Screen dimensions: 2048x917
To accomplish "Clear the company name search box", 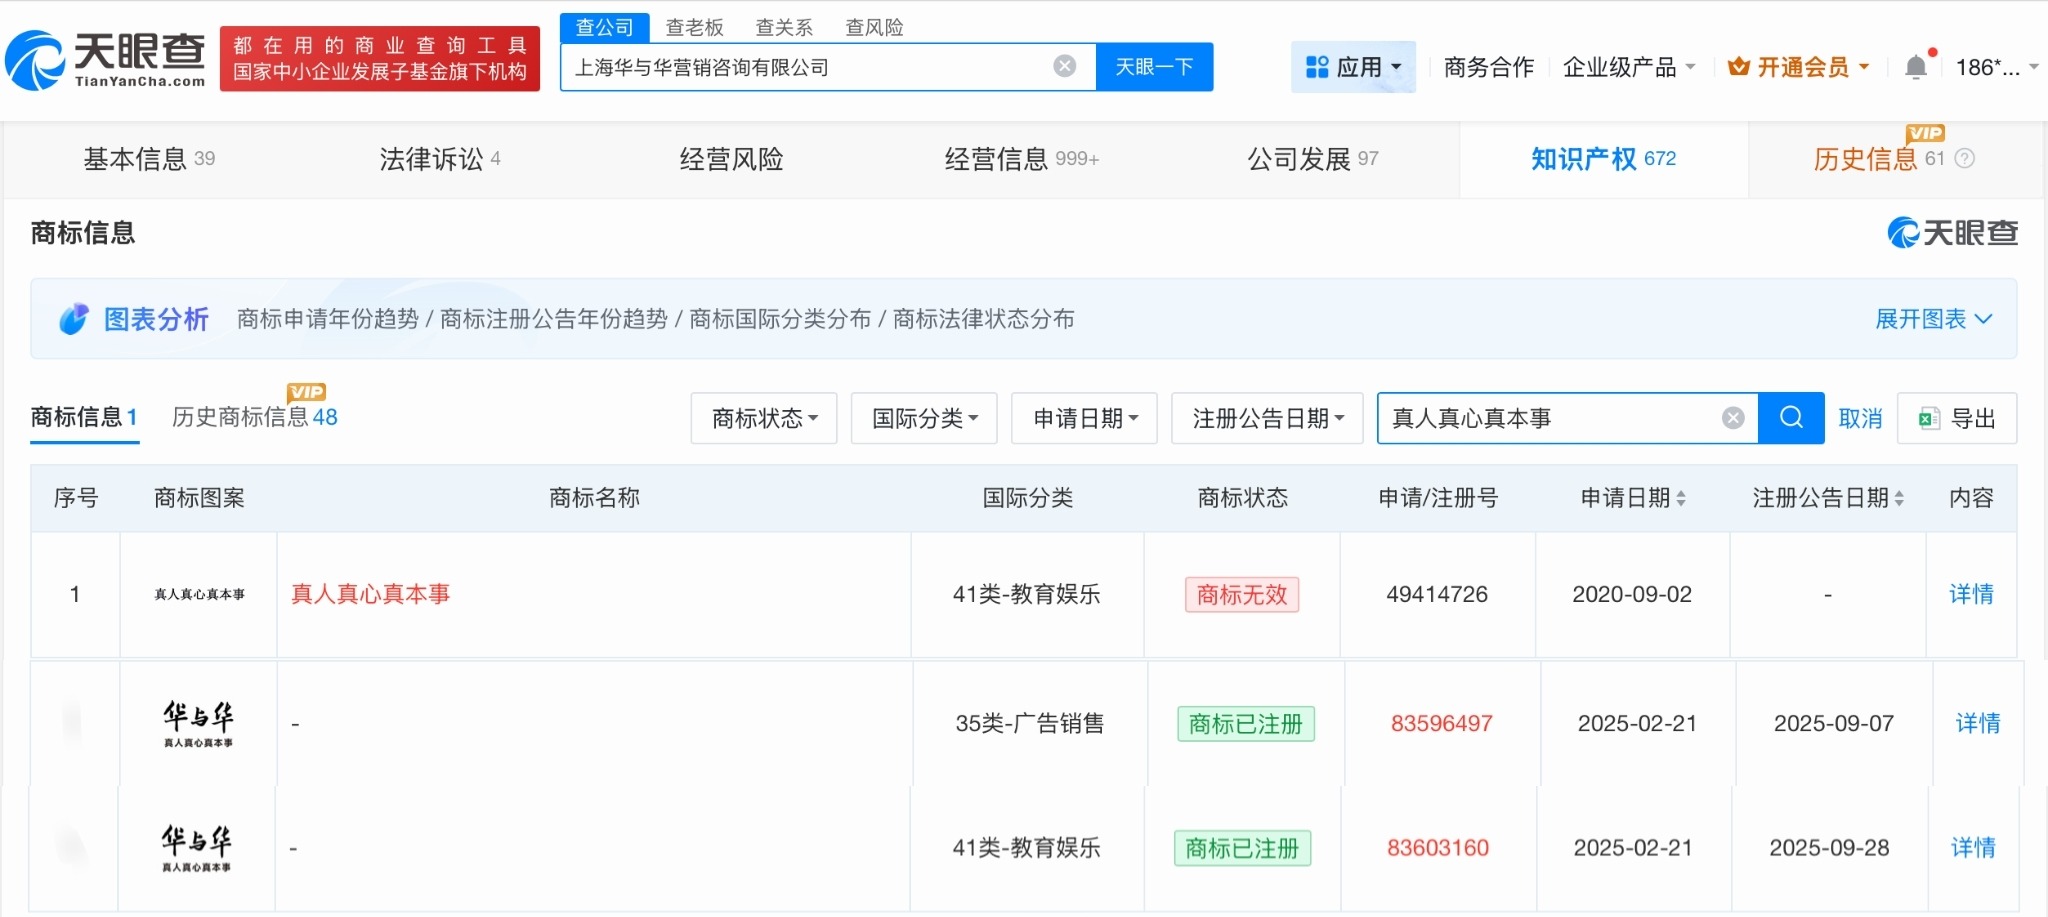I will click(1066, 65).
